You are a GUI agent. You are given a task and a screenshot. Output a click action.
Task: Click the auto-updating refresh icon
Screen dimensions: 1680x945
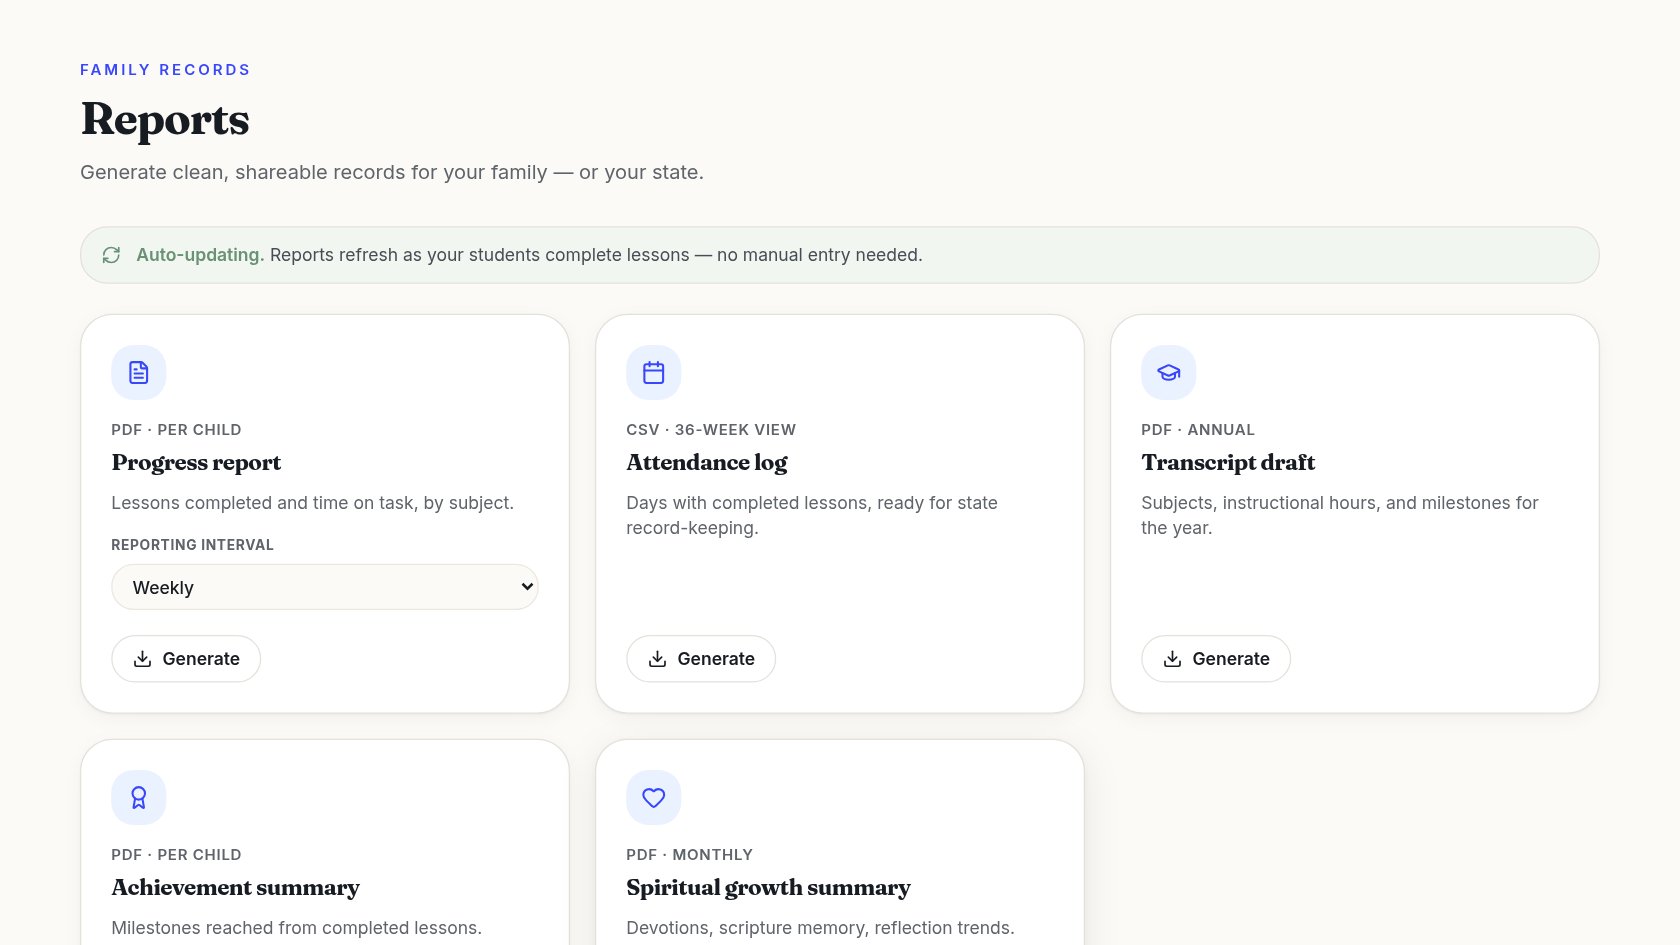point(111,255)
